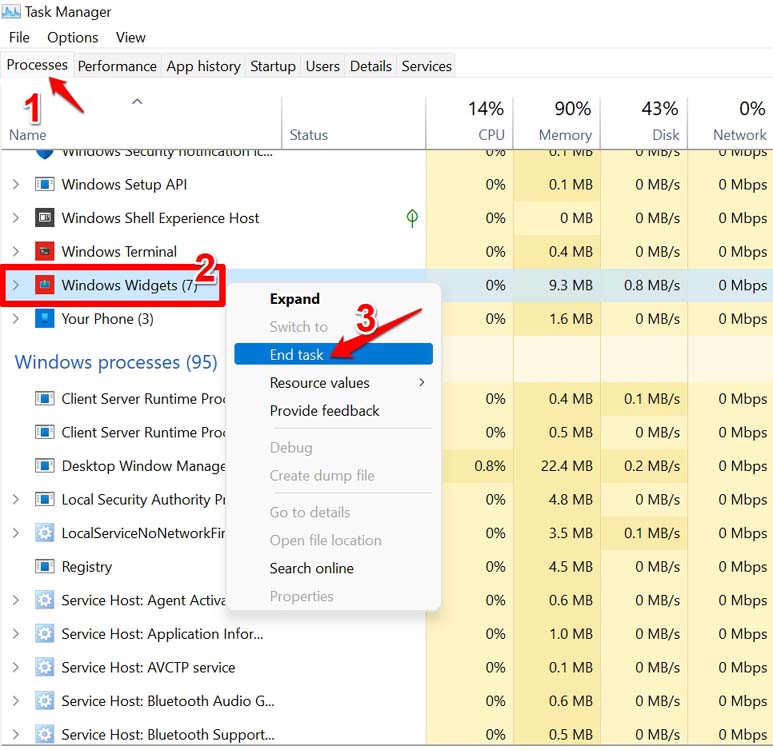773x750 pixels.
Task: Click the Windows Terminal process icon
Action: pos(44,252)
